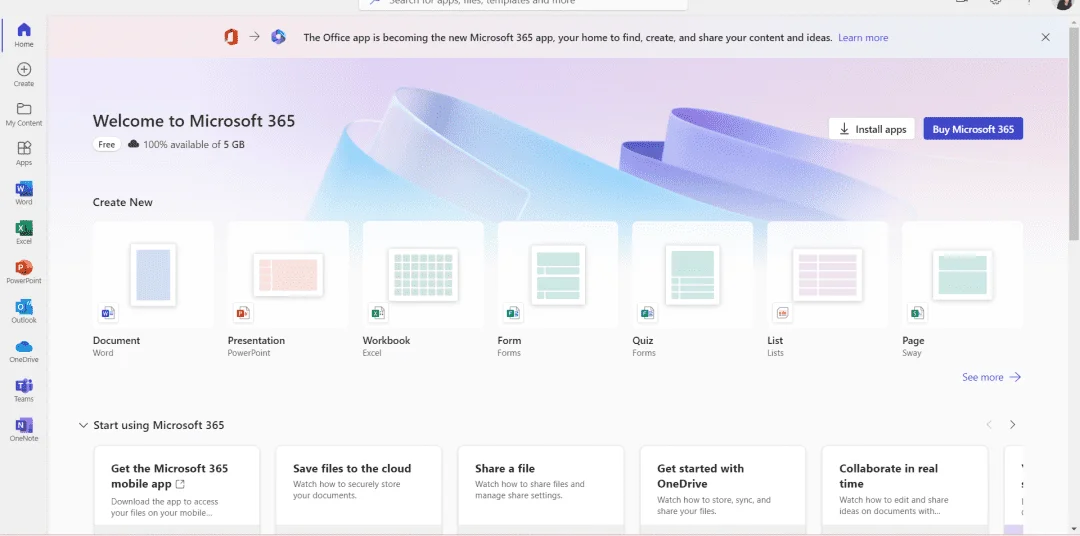Open Outlook from the sidebar
This screenshot has width=1080, height=536.
click(x=23, y=311)
